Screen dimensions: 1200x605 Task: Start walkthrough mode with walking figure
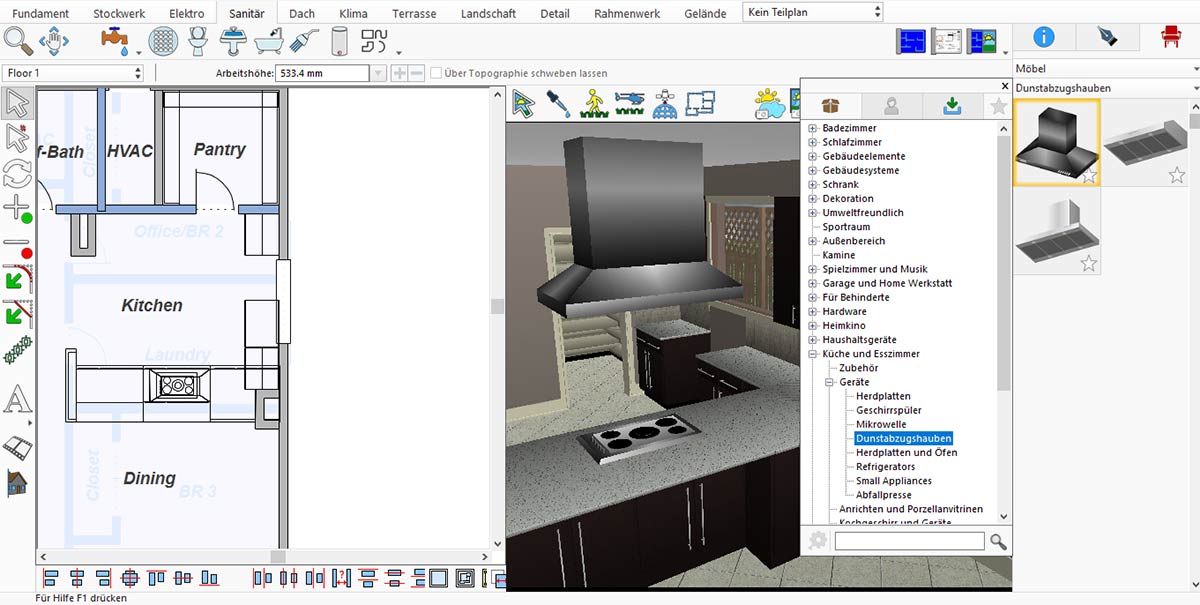(594, 103)
